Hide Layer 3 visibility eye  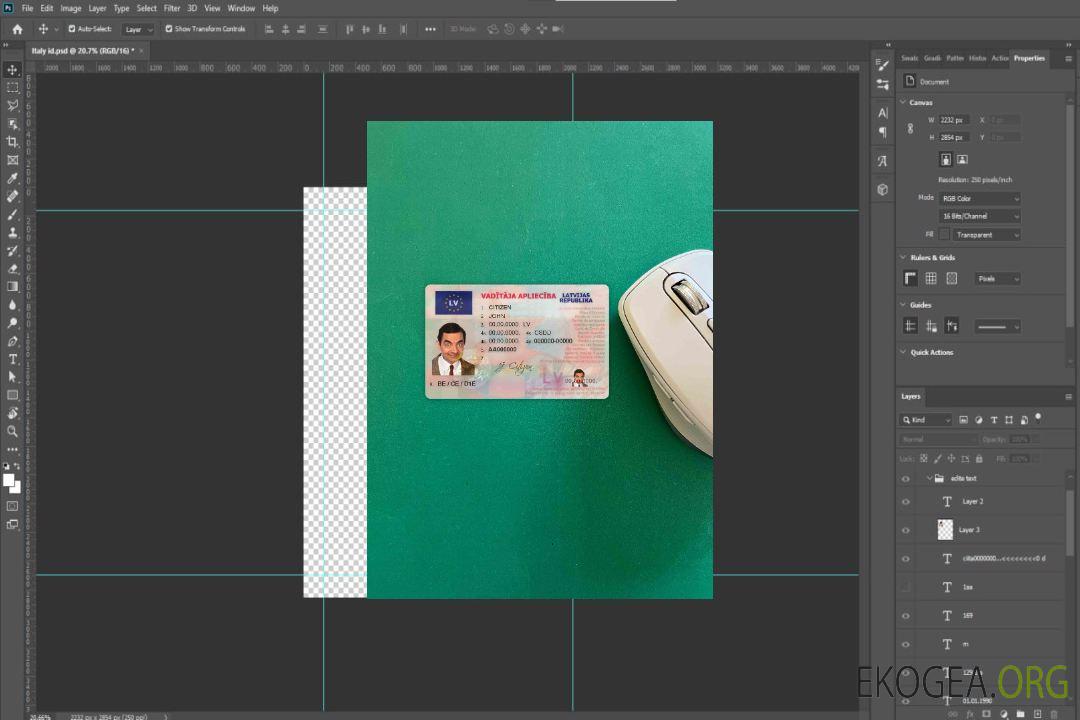click(x=906, y=530)
